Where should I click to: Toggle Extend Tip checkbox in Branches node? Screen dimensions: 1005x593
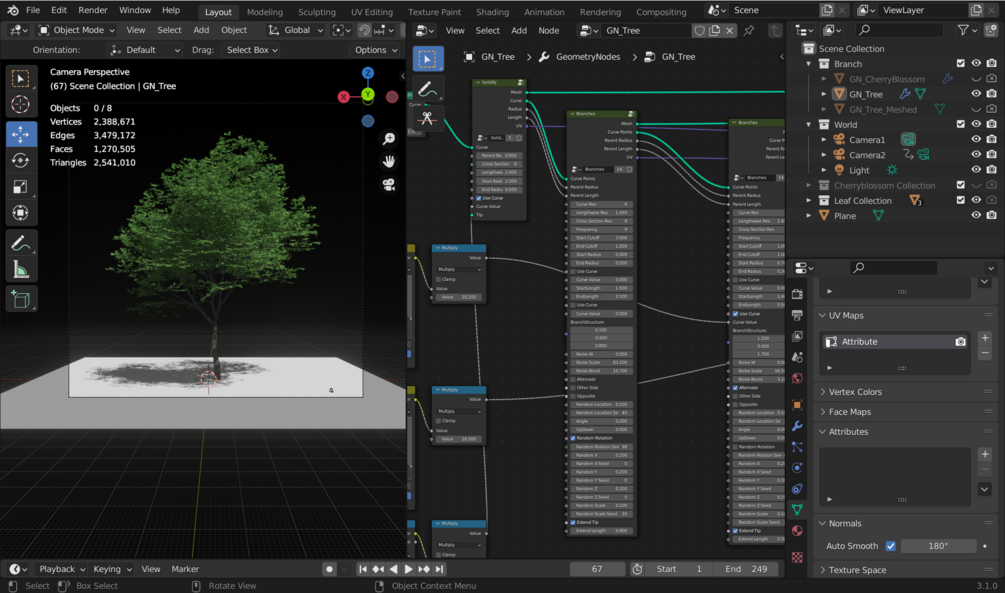click(573, 522)
